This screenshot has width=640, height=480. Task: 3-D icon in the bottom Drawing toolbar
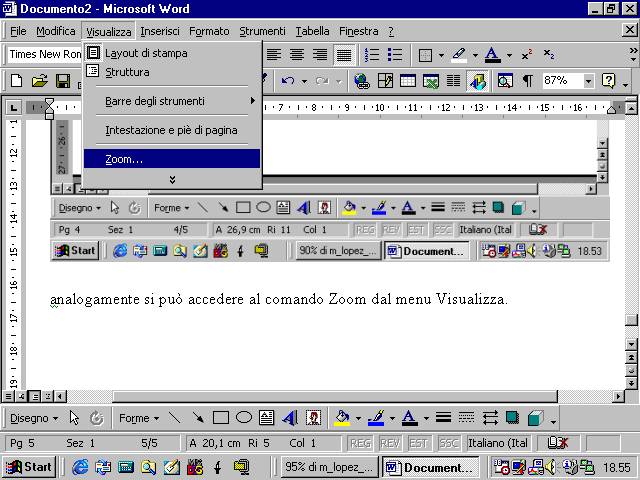(x=536, y=418)
